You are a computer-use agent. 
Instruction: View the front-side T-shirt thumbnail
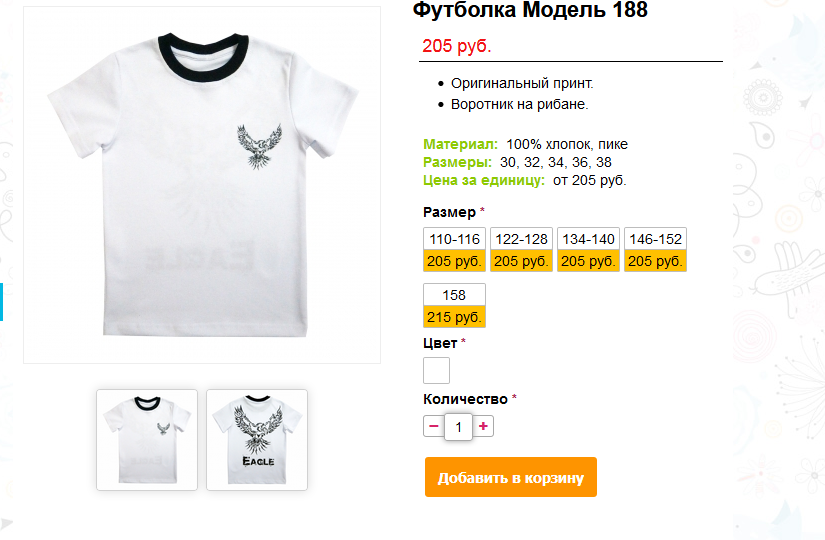147,440
